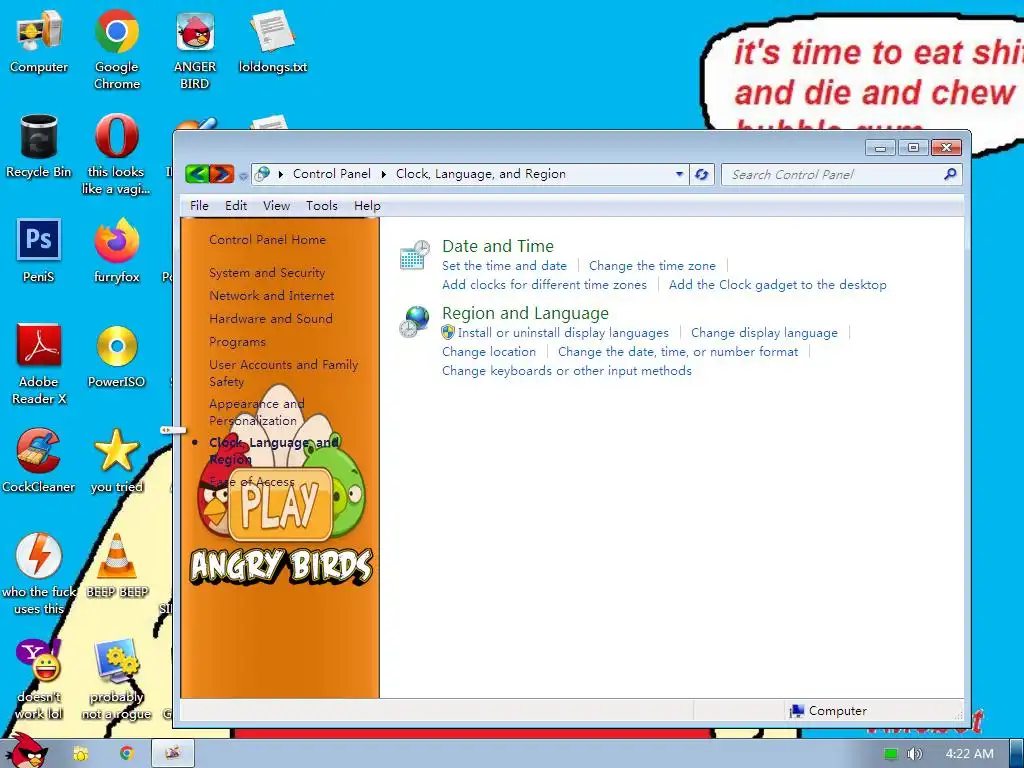Expand the breadcrumb arrow after Control Panel
Screen dimensions: 1024x768
tap(383, 174)
